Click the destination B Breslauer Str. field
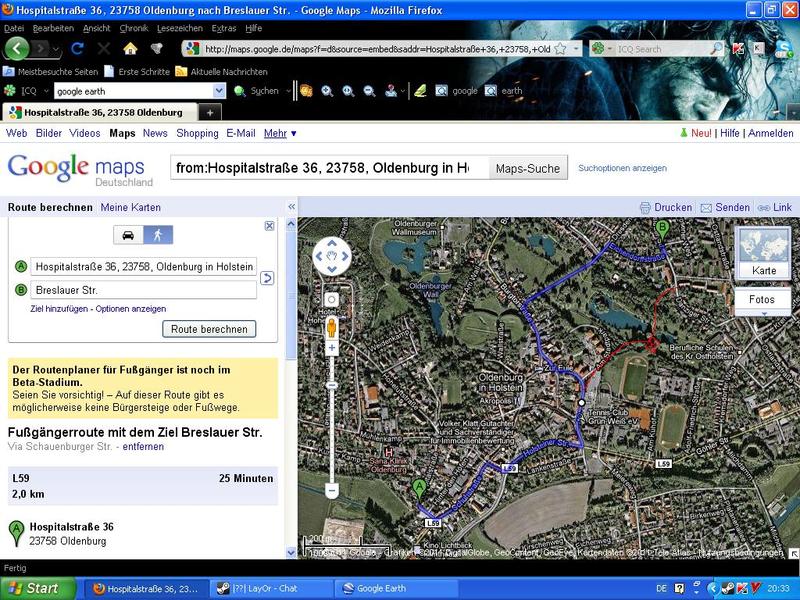The width and height of the screenshot is (800, 600). pyautogui.click(x=143, y=290)
